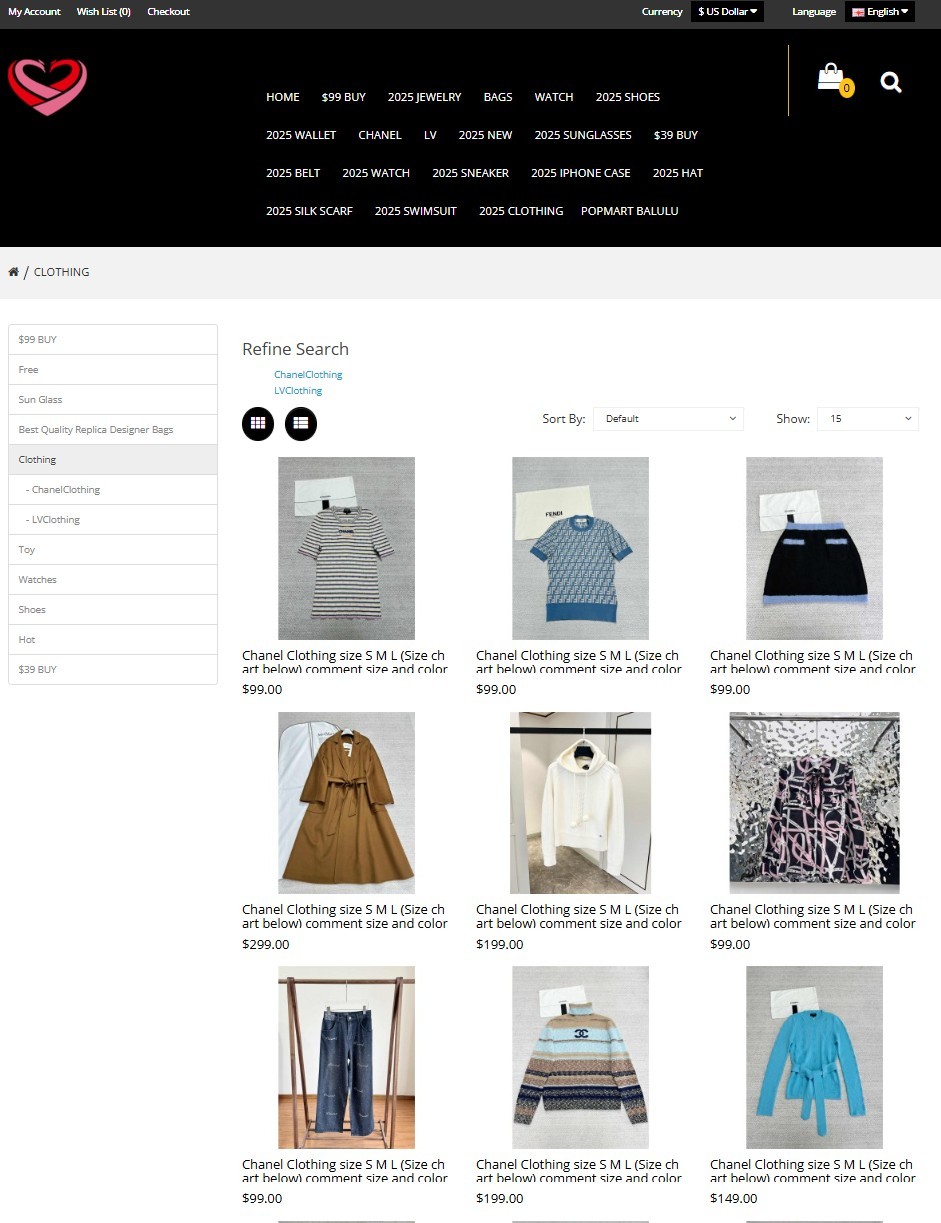Image resolution: width=941 pixels, height=1223 pixels.
Task: Open the Wish List (0) link
Action: [x=104, y=12]
